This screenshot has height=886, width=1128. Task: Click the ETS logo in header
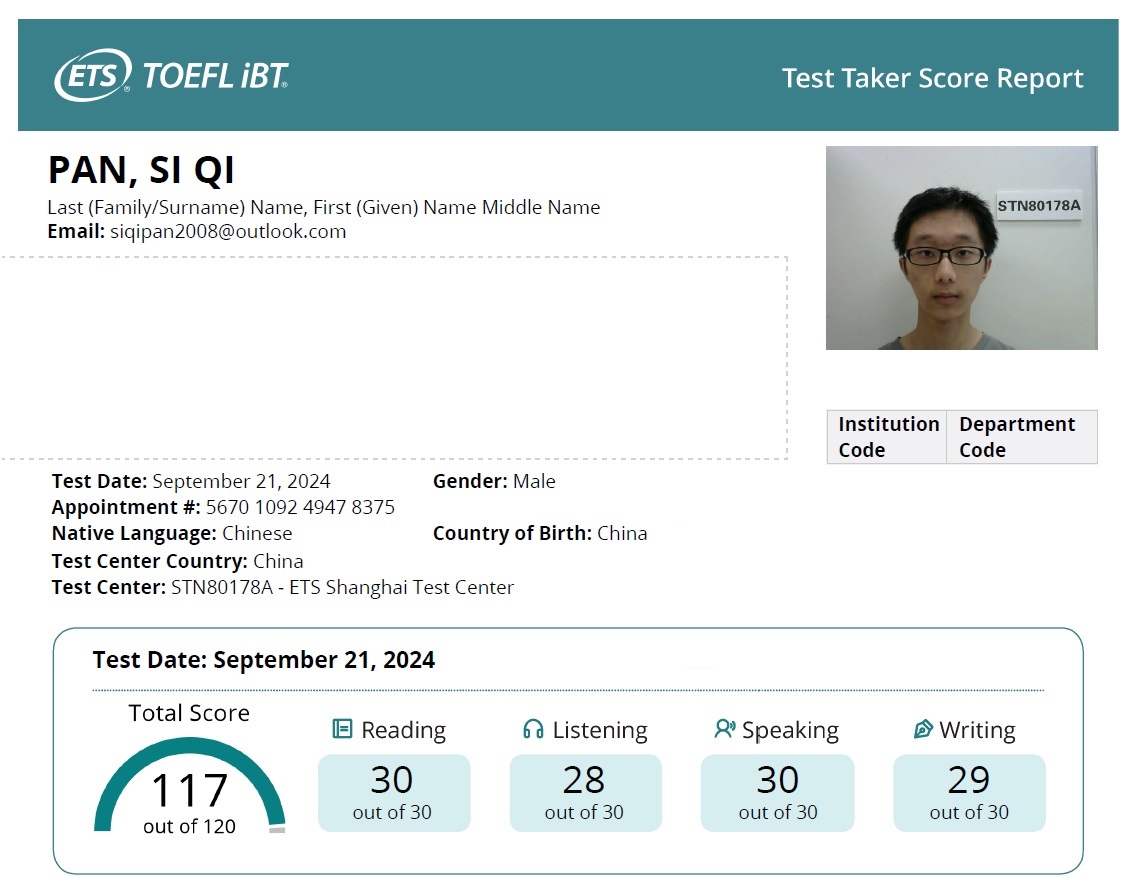pos(93,75)
